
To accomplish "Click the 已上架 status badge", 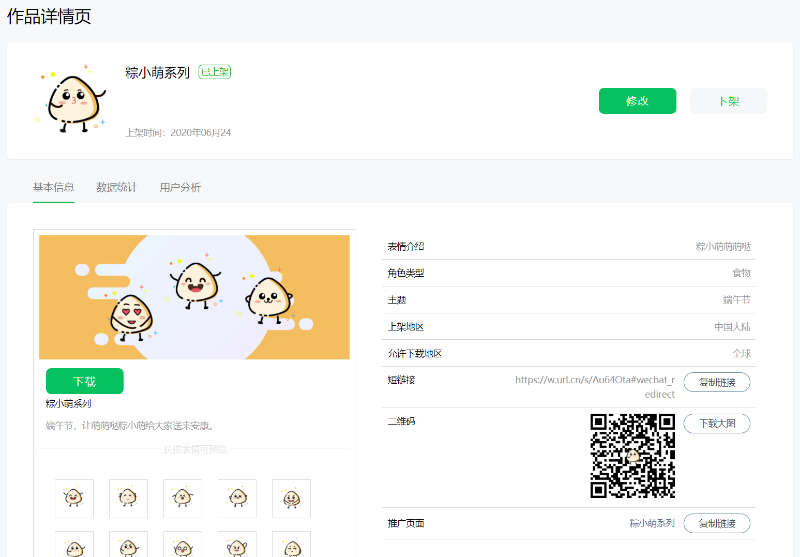I will tap(215, 72).
